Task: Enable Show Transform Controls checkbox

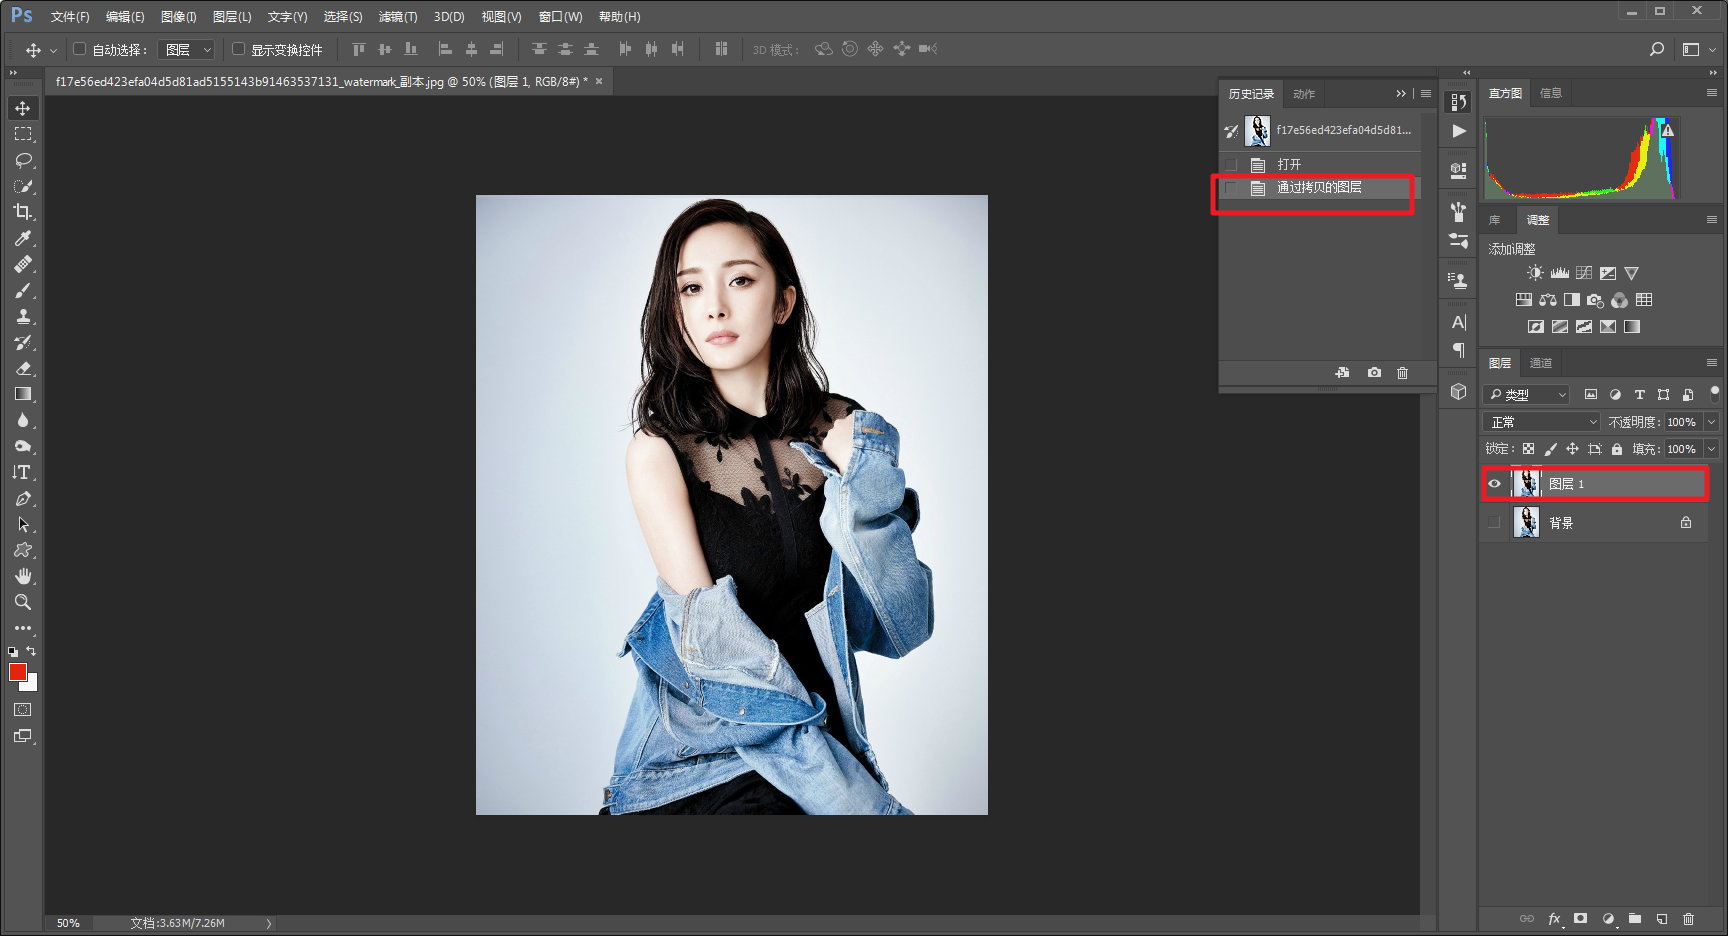Action: [238, 48]
